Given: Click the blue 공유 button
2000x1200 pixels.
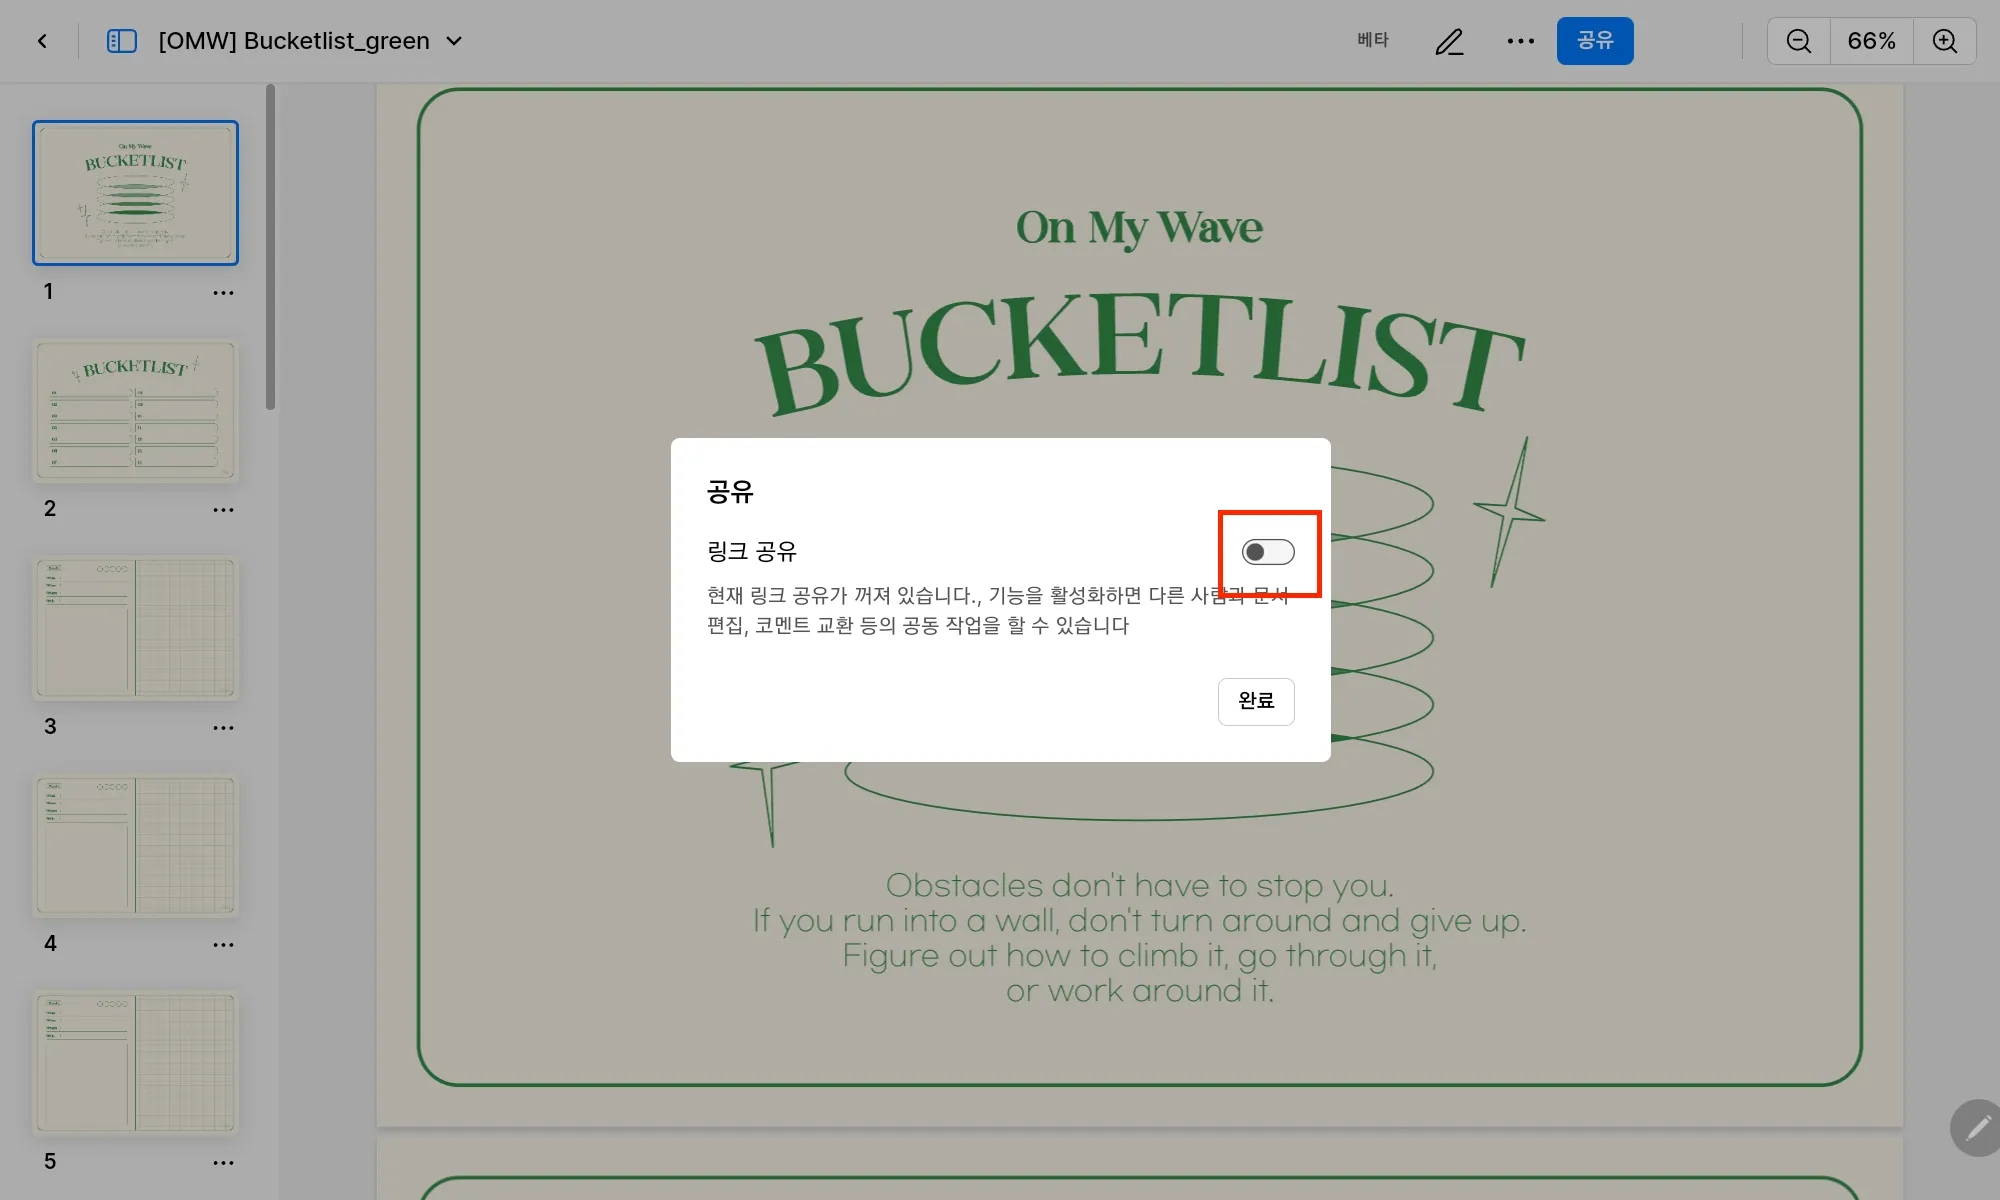Looking at the screenshot, I should pos(1594,41).
